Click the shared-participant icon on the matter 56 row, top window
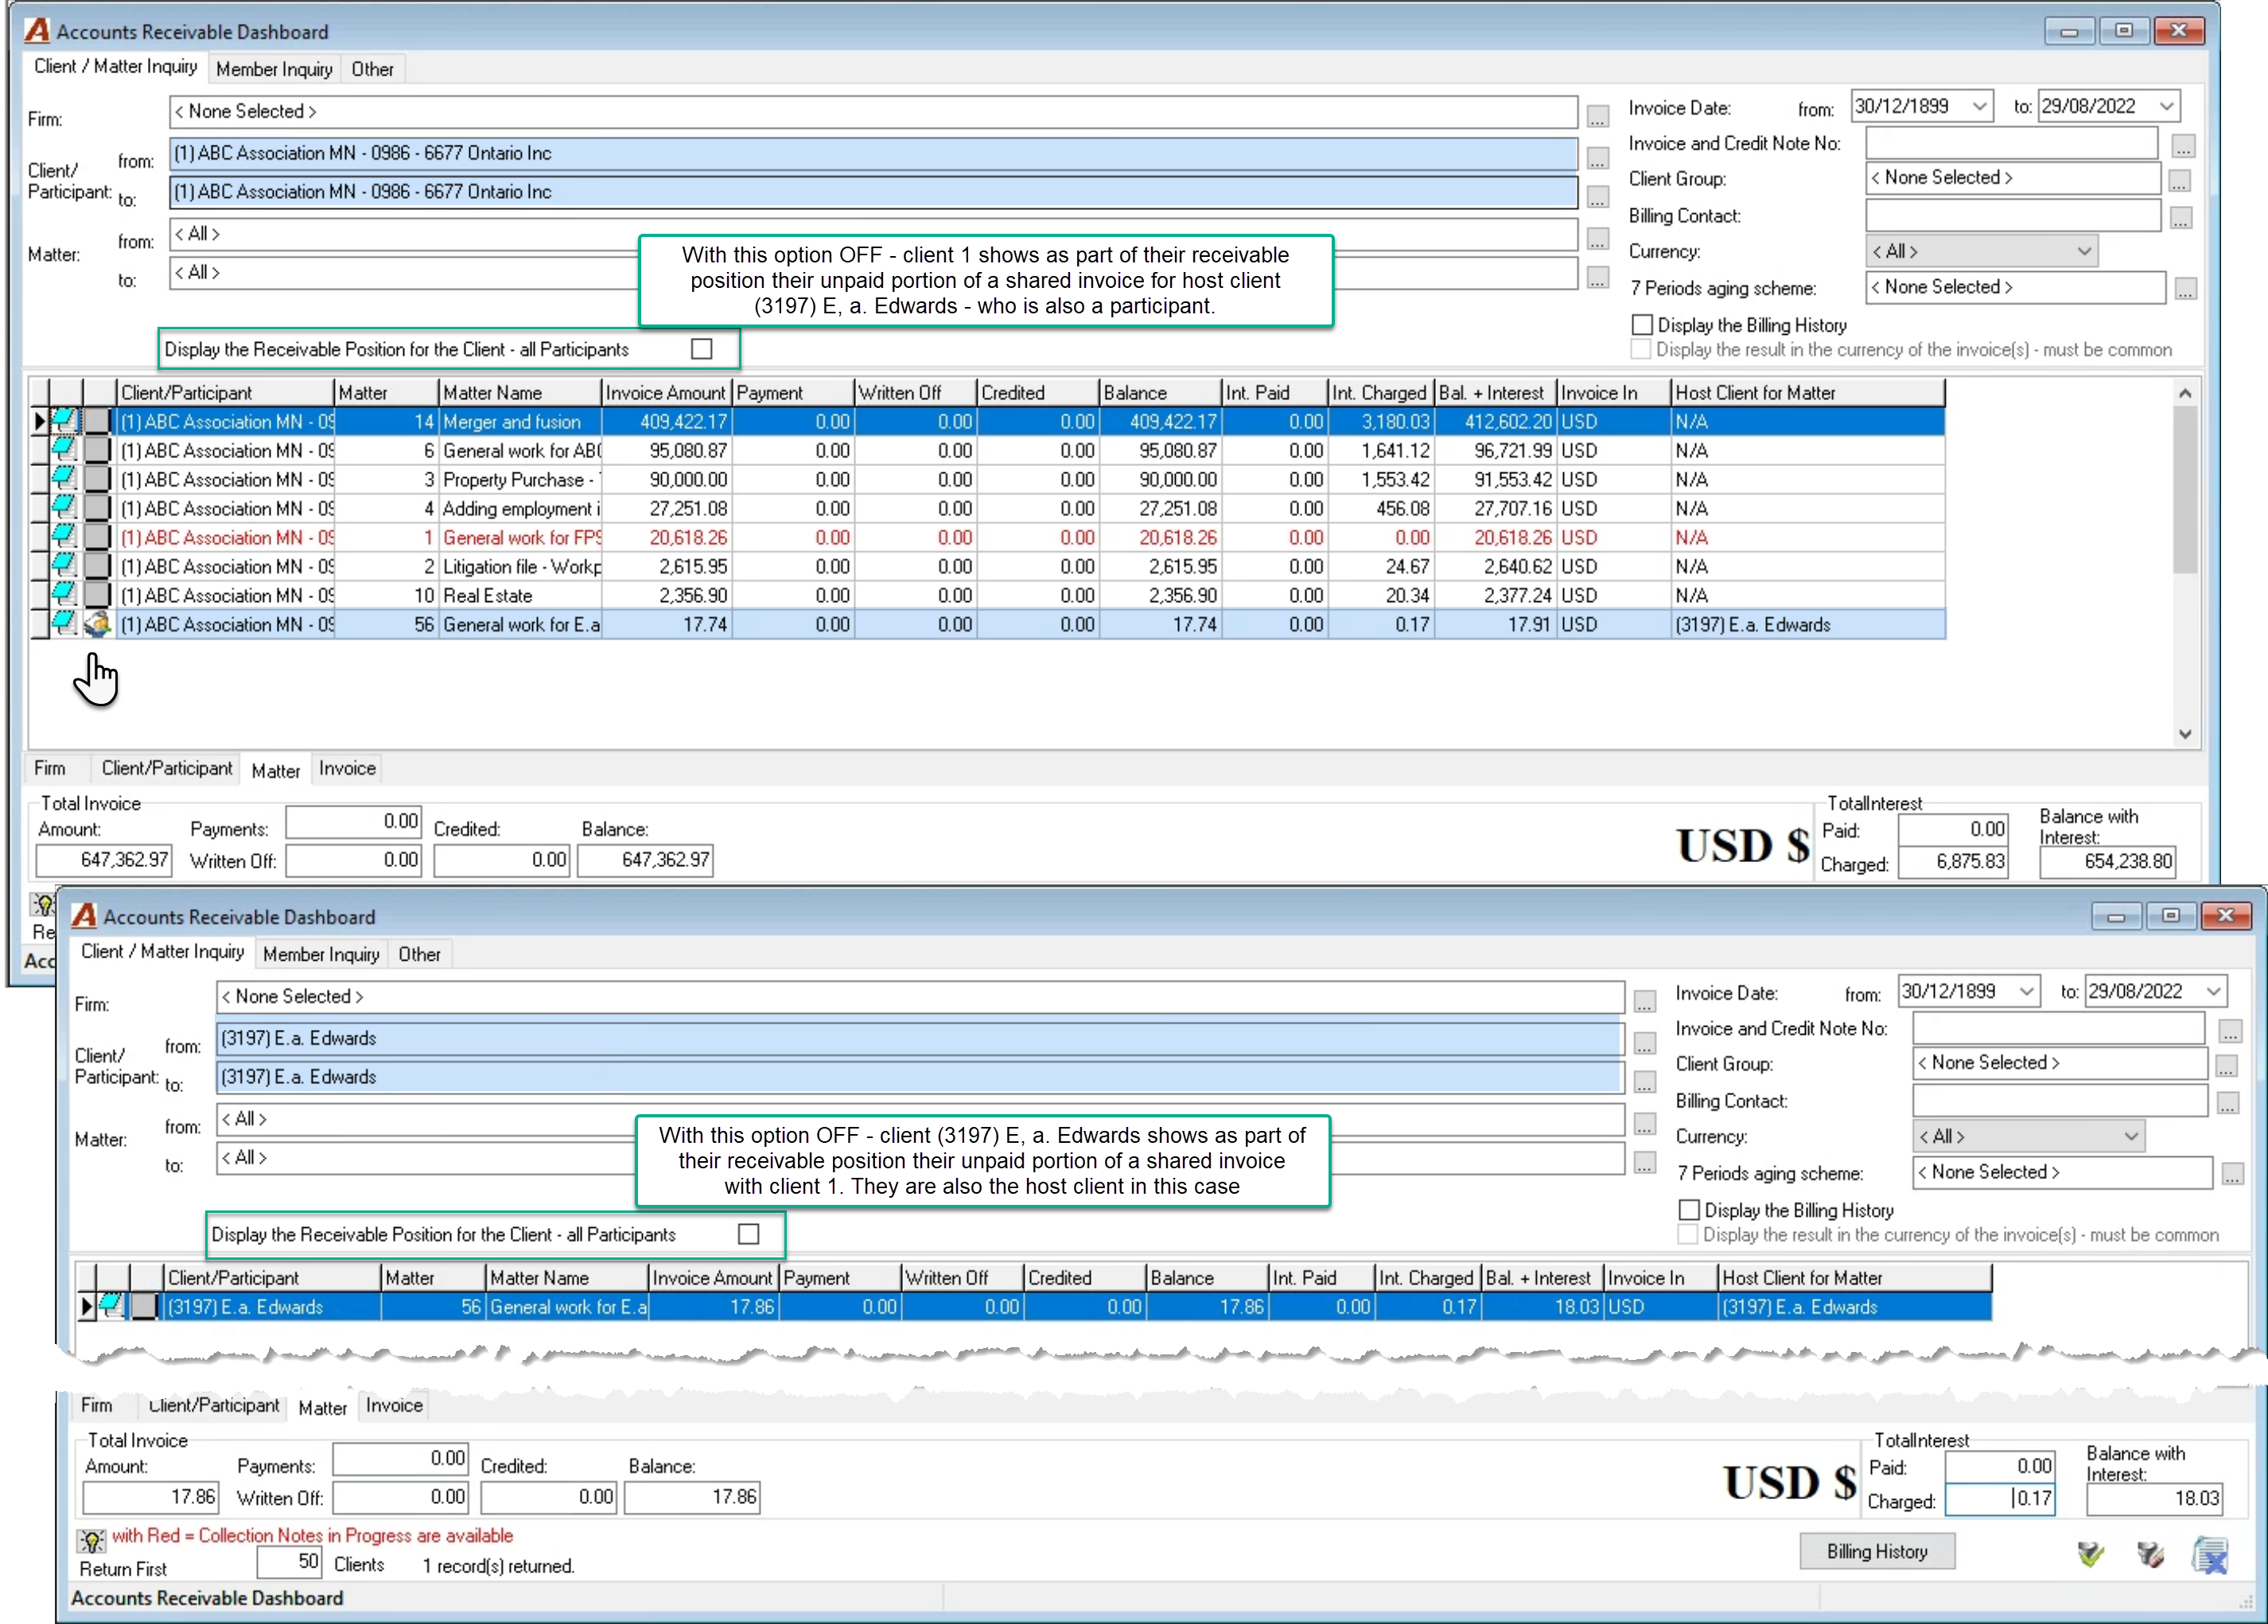Viewport: 2268px width, 1624px height. 97,624
